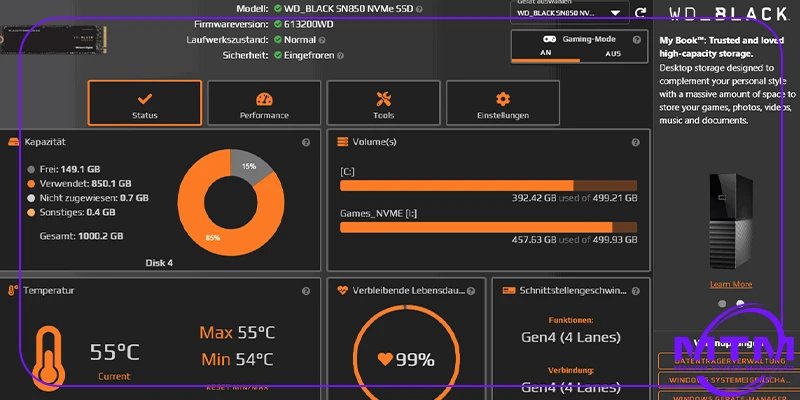Refresh the device list with reload icon
Image resolution: width=800 pixels, height=400 pixels.
point(640,13)
